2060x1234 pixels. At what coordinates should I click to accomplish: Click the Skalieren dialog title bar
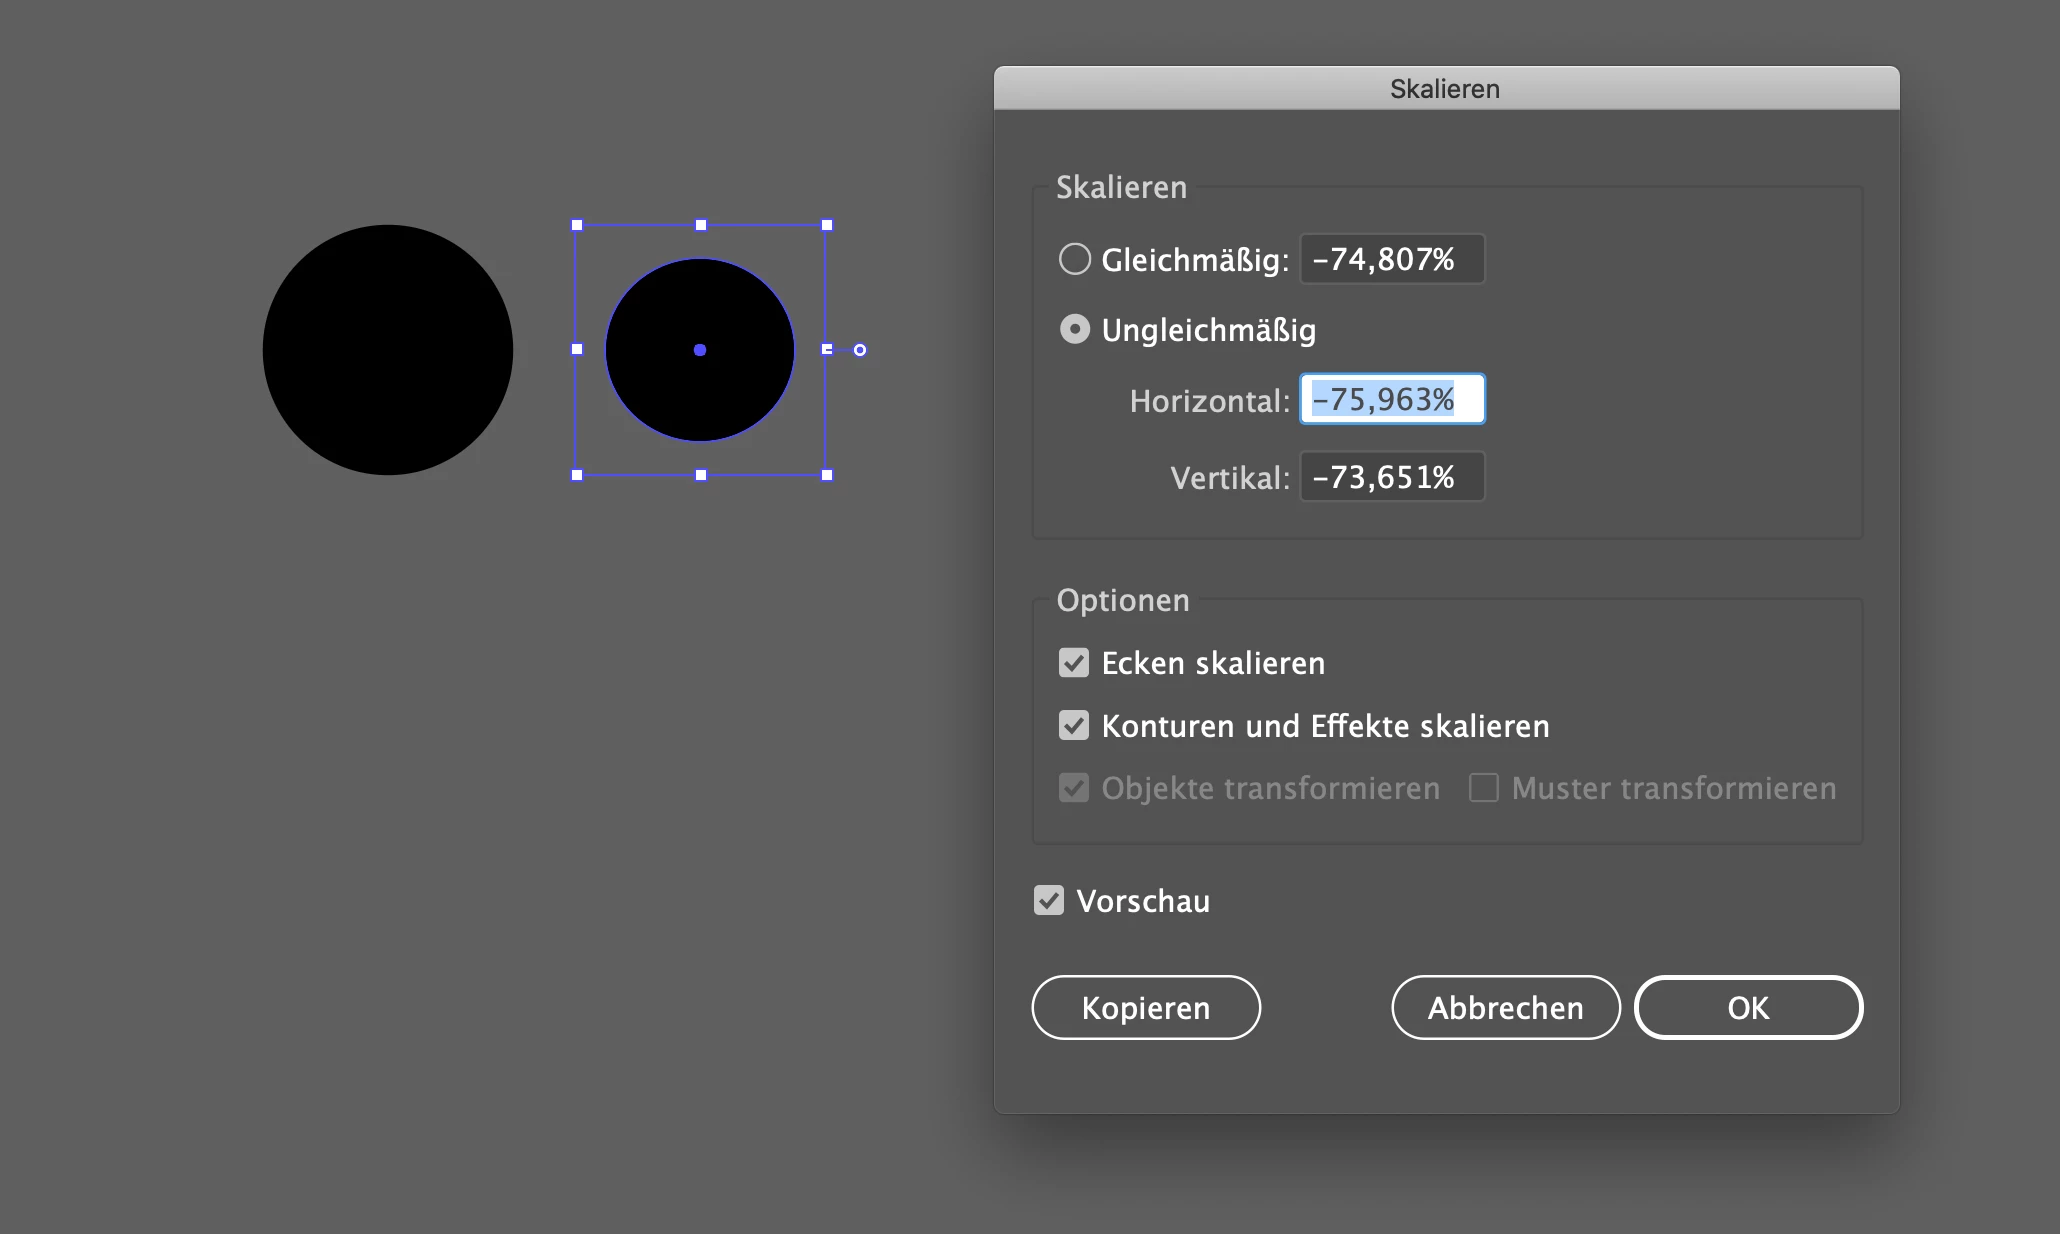pyautogui.click(x=1445, y=89)
